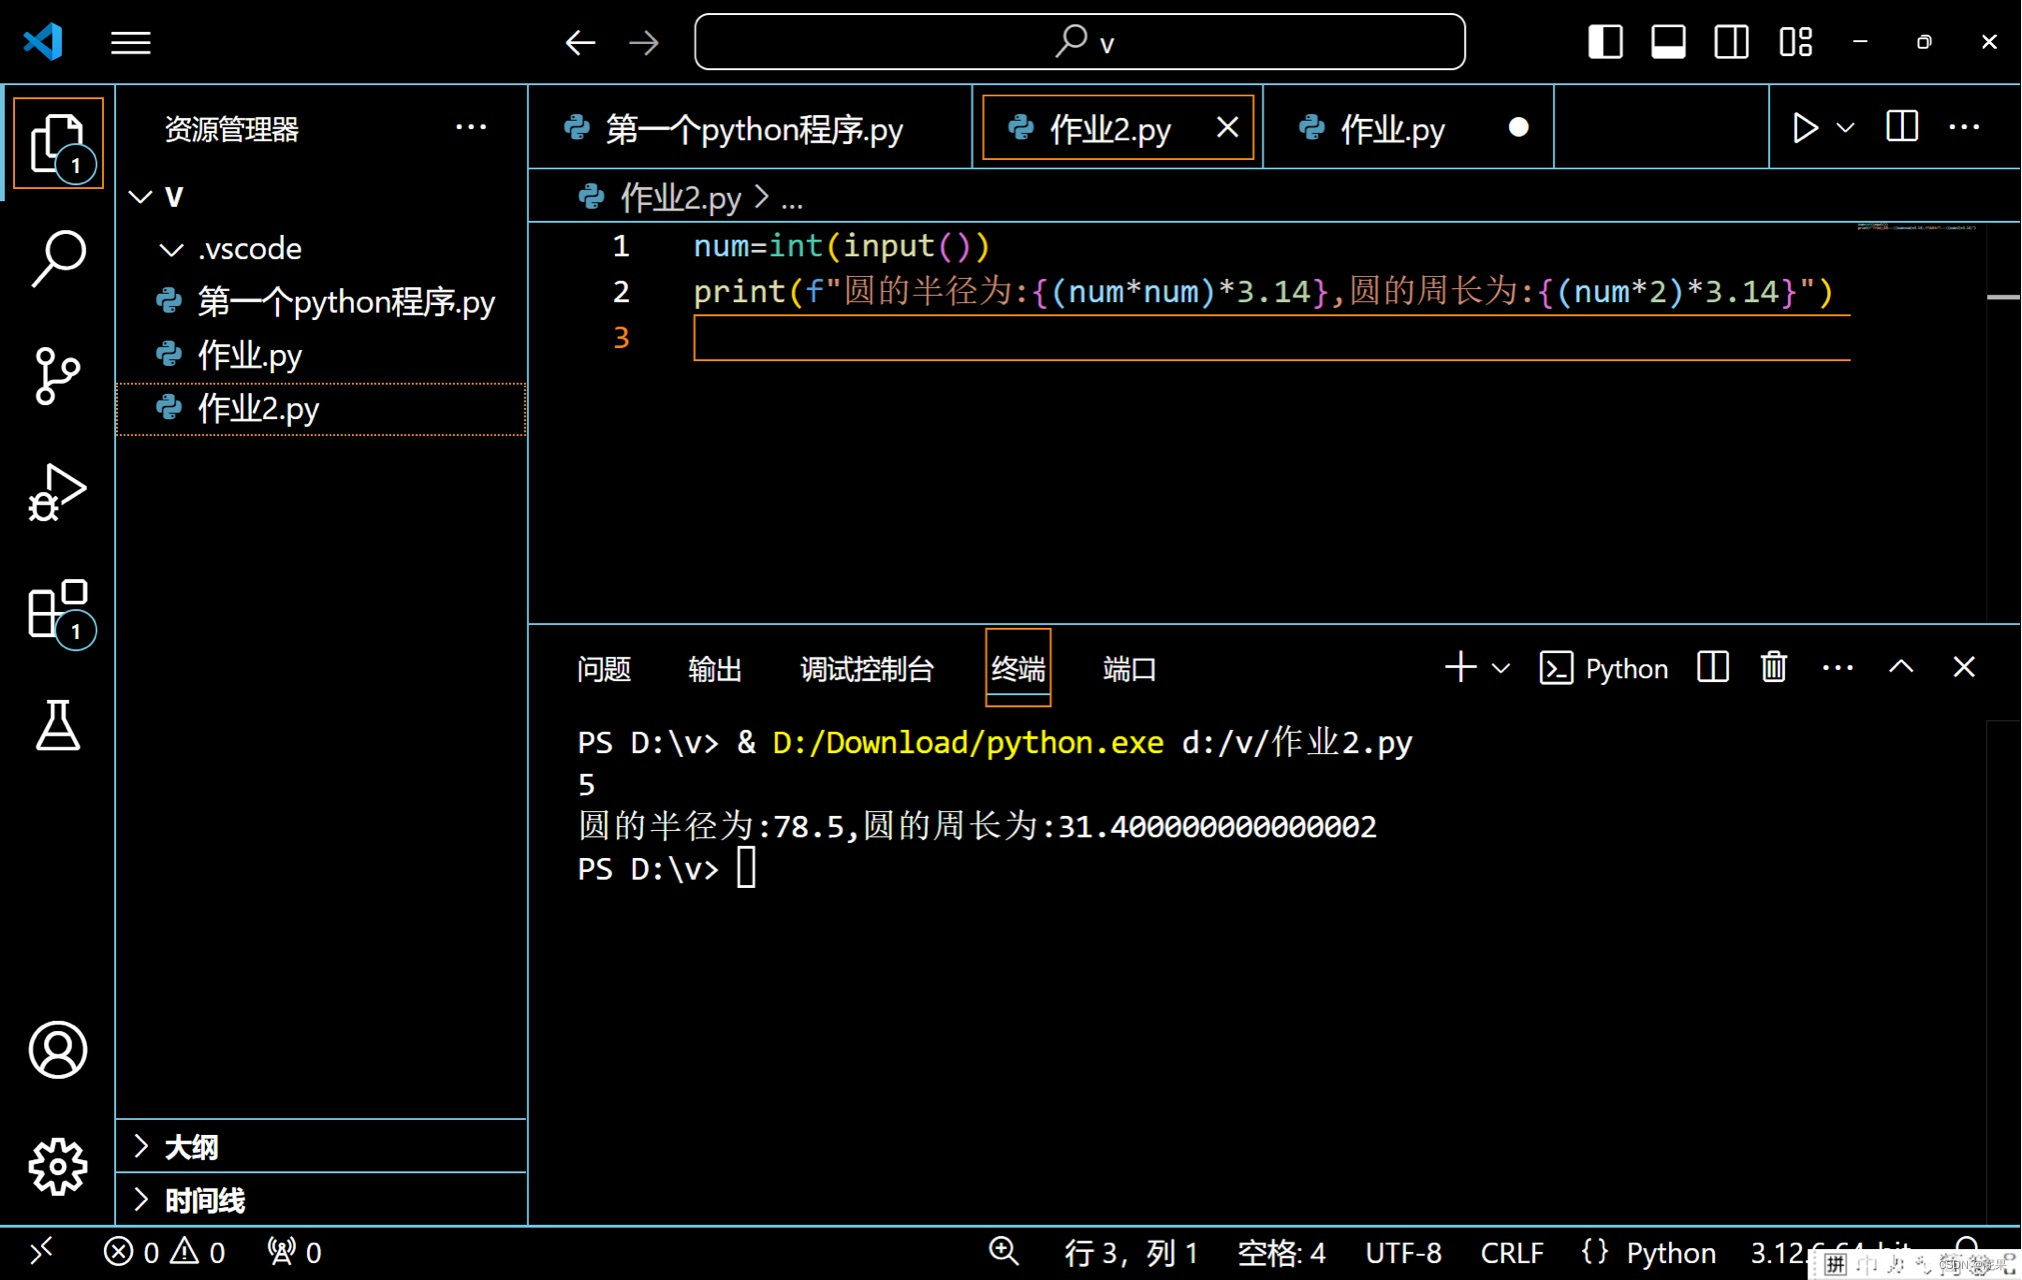Expand the 大纲 outline section

322,1146
